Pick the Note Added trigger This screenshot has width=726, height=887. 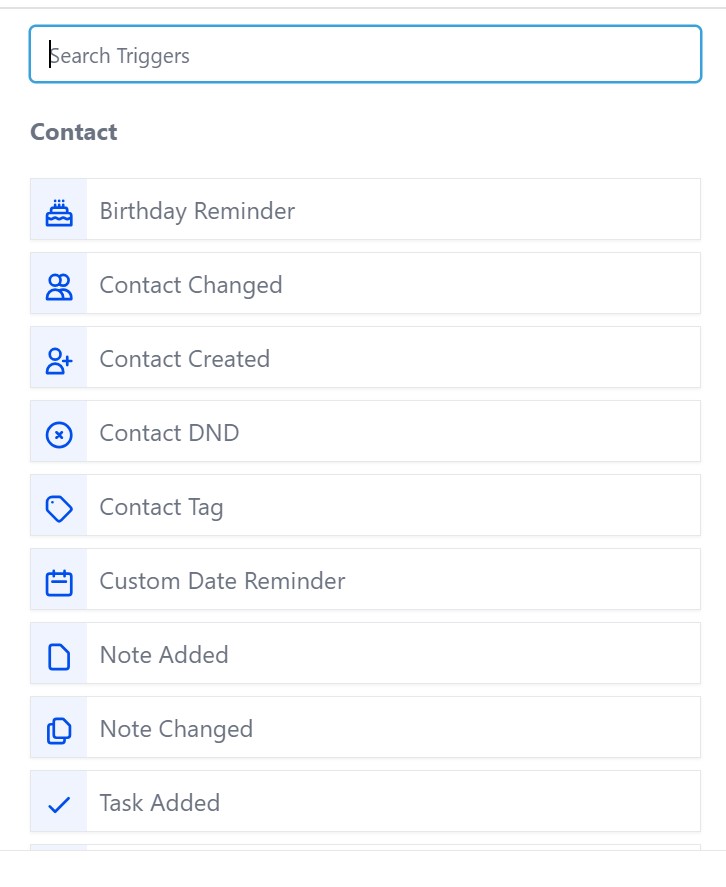tap(164, 655)
